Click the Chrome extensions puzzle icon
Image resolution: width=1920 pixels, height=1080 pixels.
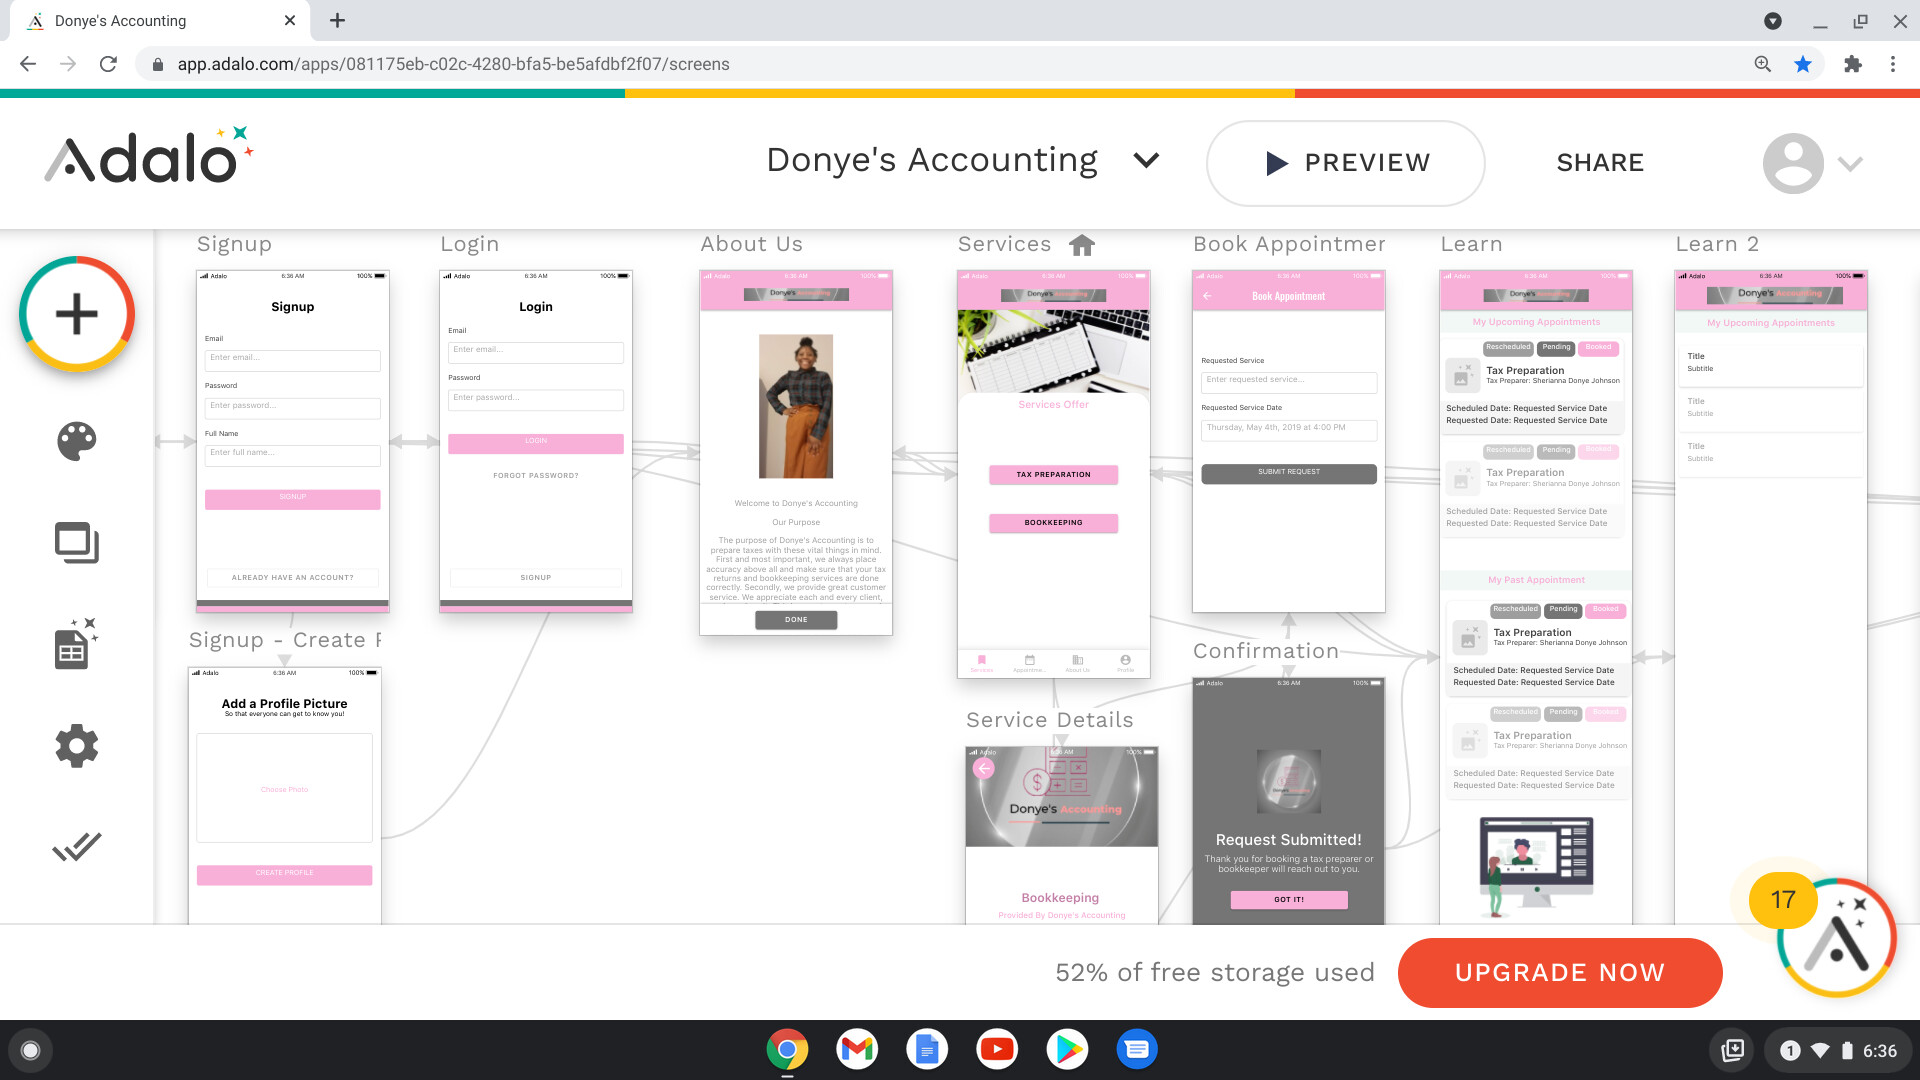(1853, 64)
